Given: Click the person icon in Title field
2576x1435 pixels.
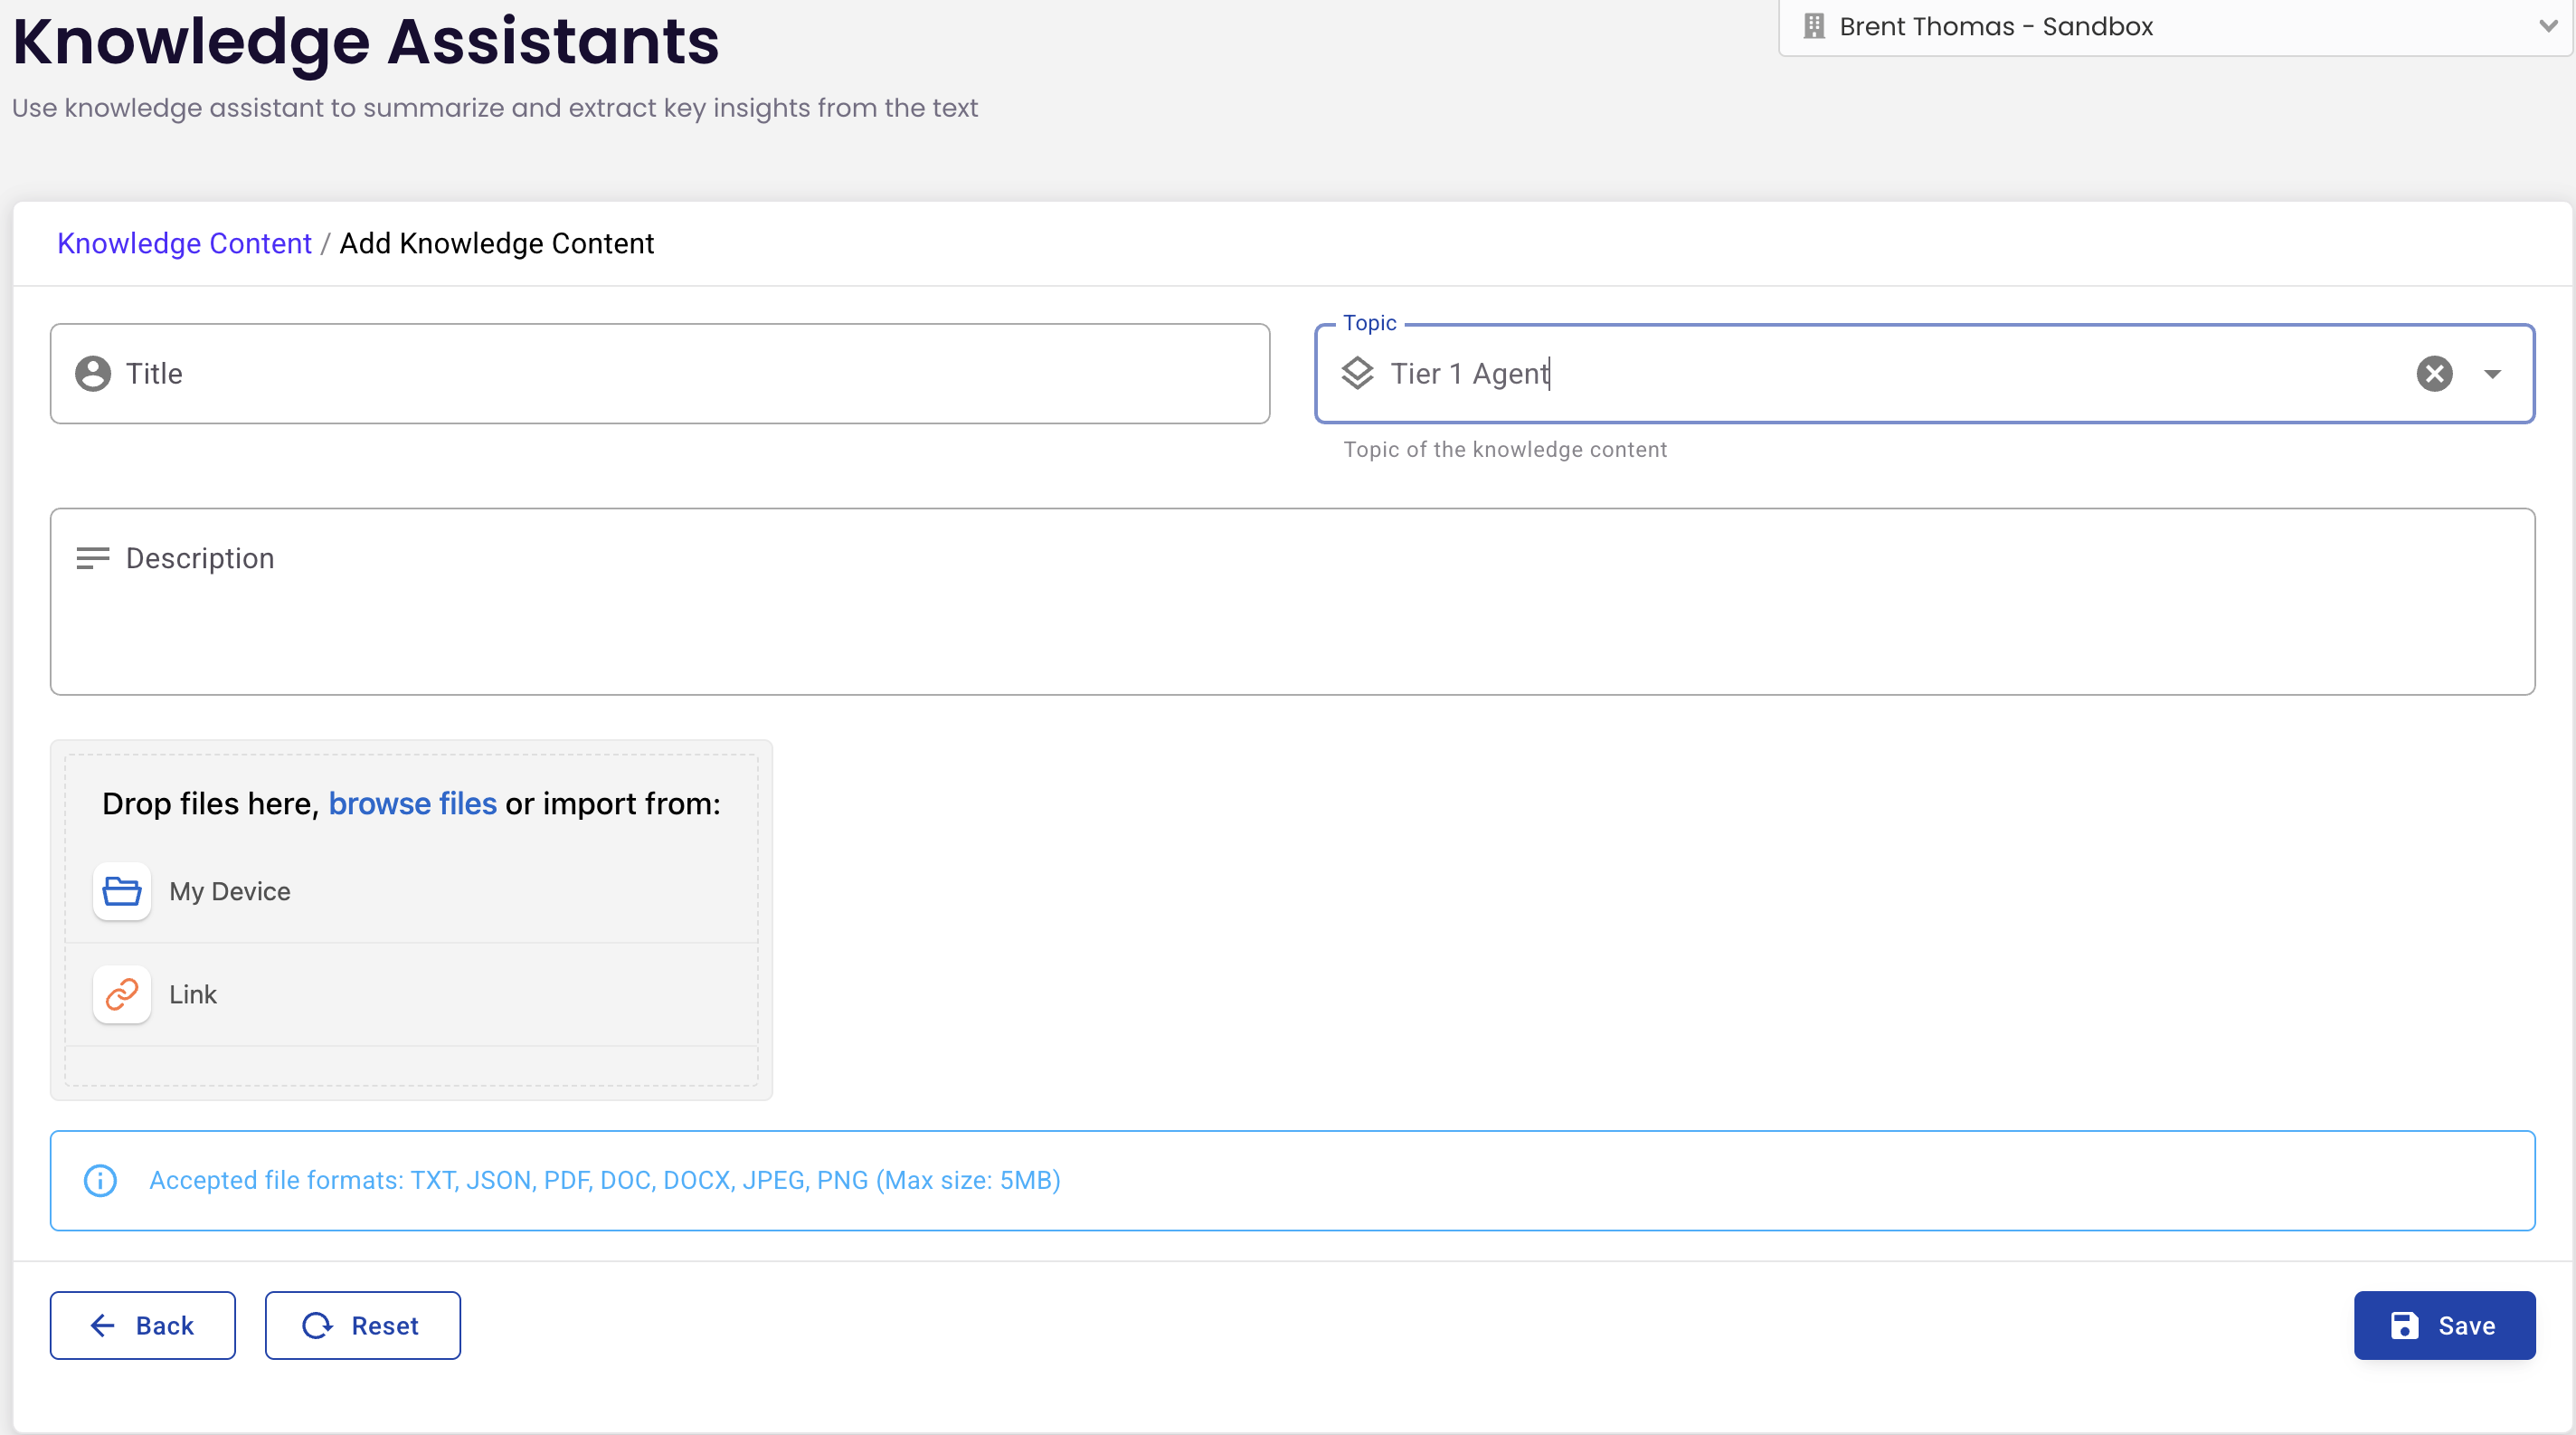Looking at the screenshot, I should (x=93, y=374).
